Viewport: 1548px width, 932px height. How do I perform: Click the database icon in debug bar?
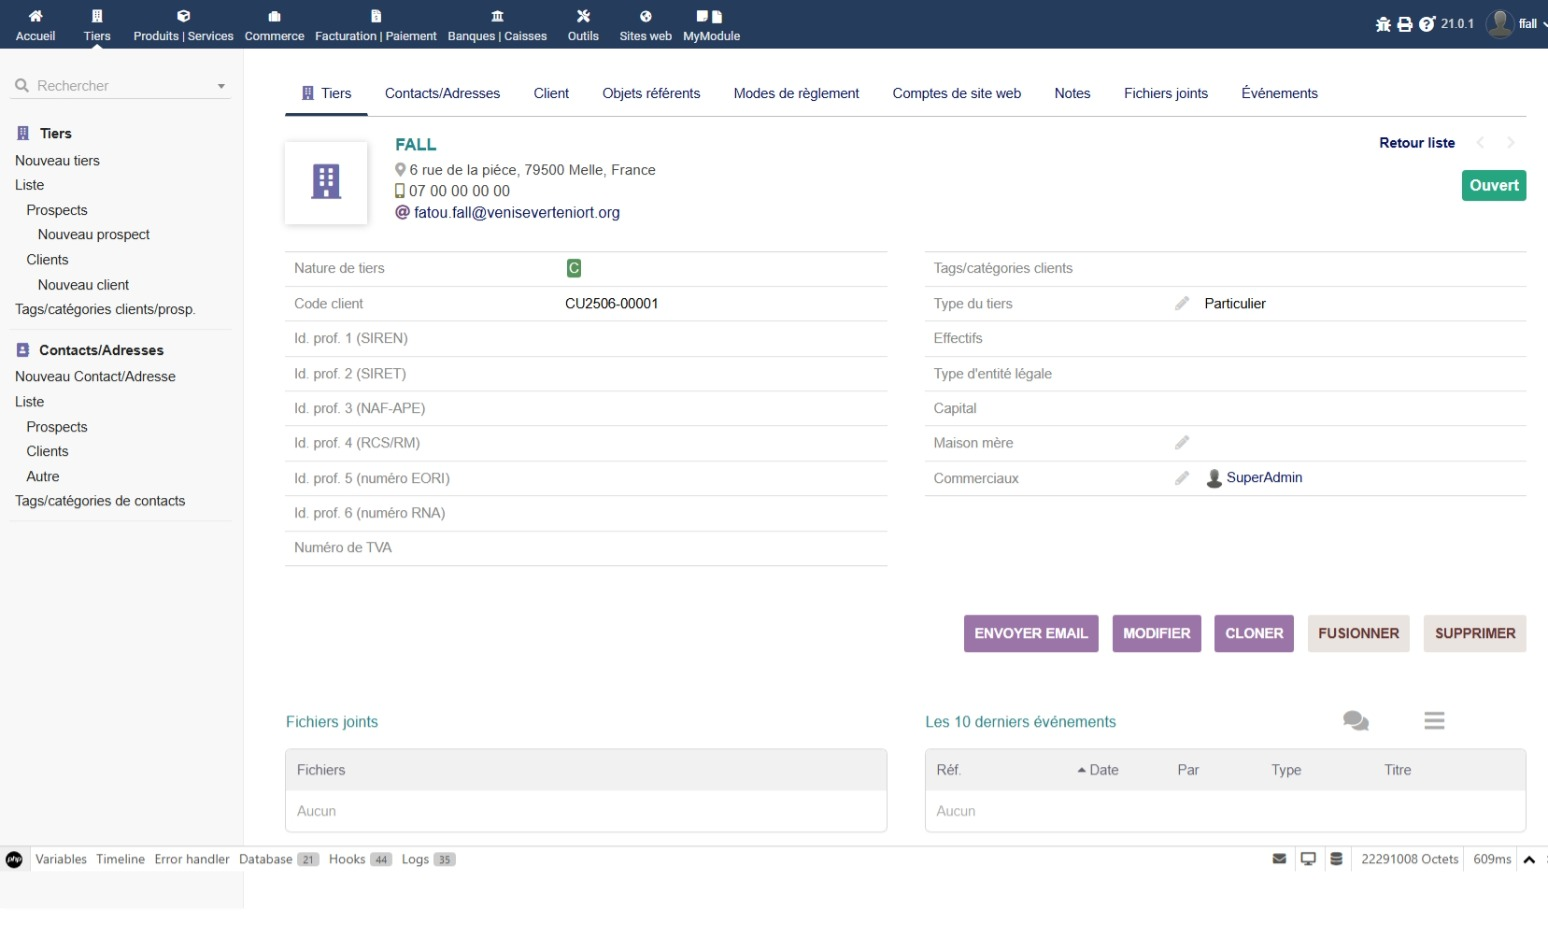coord(1336,859)
